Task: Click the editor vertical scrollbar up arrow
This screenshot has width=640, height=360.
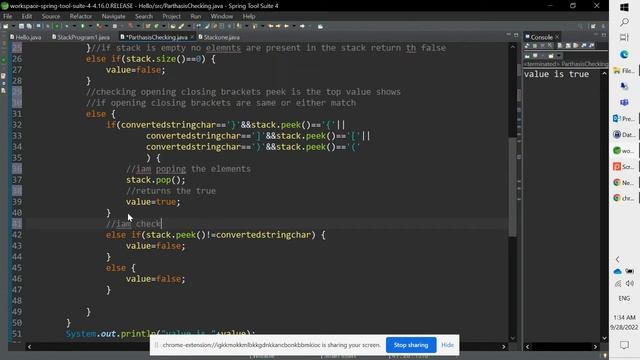Action: [x=513, y=47]
